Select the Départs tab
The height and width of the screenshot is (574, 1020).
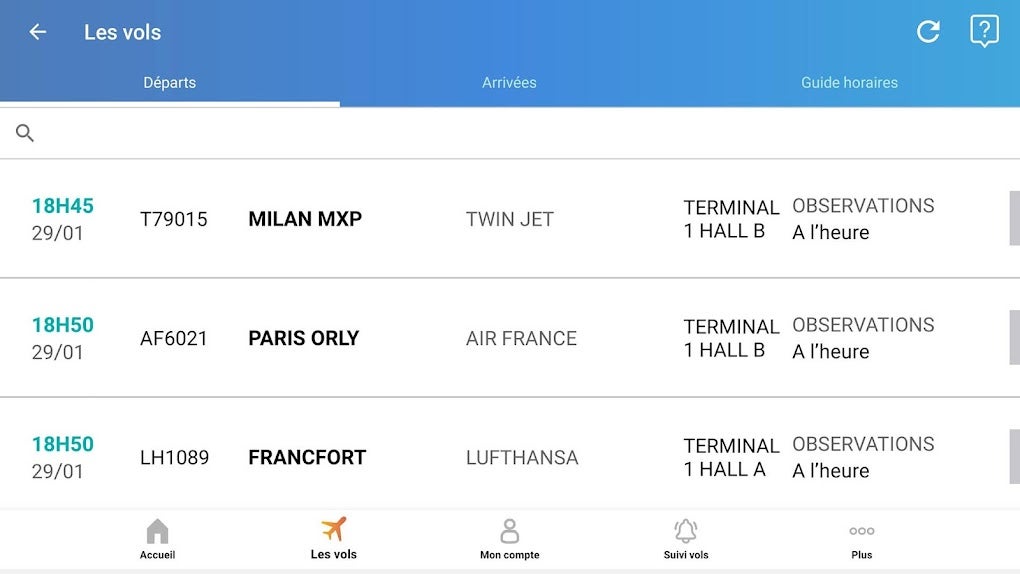170,83
